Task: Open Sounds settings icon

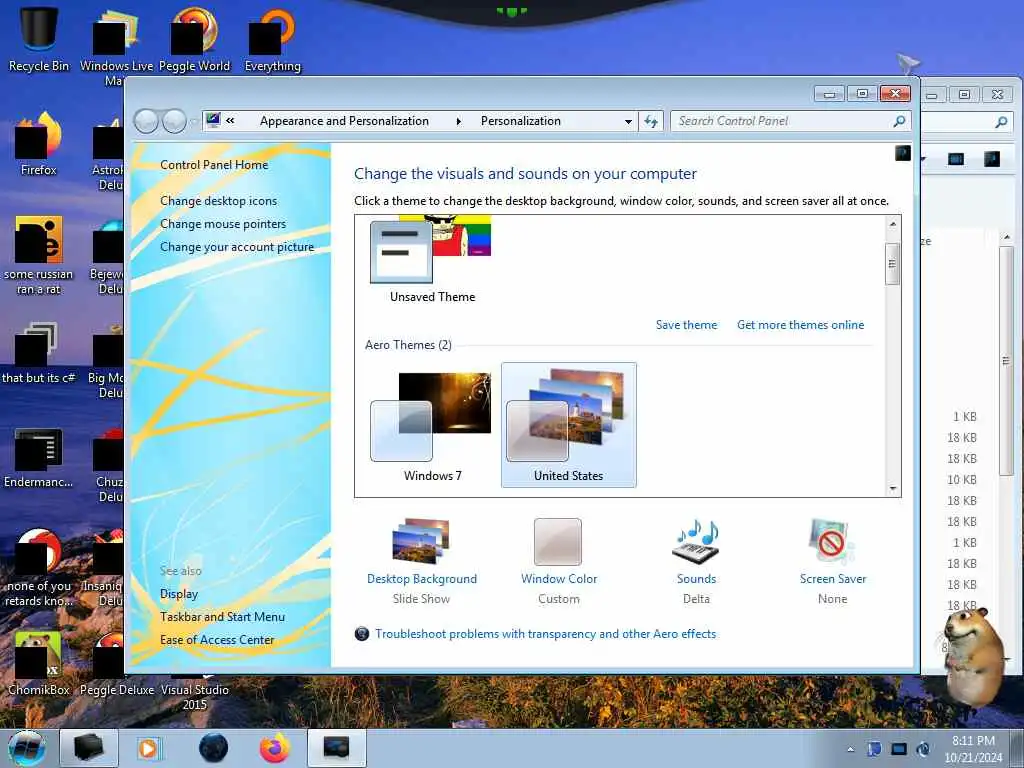Action: tap(696, 541)
